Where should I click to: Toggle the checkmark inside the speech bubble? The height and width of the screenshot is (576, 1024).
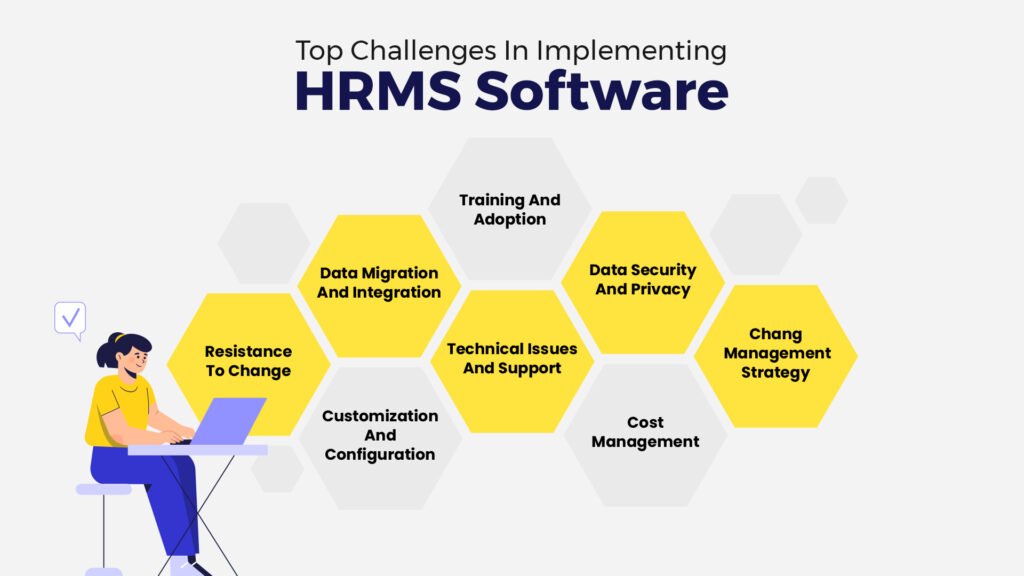[69, 318]
